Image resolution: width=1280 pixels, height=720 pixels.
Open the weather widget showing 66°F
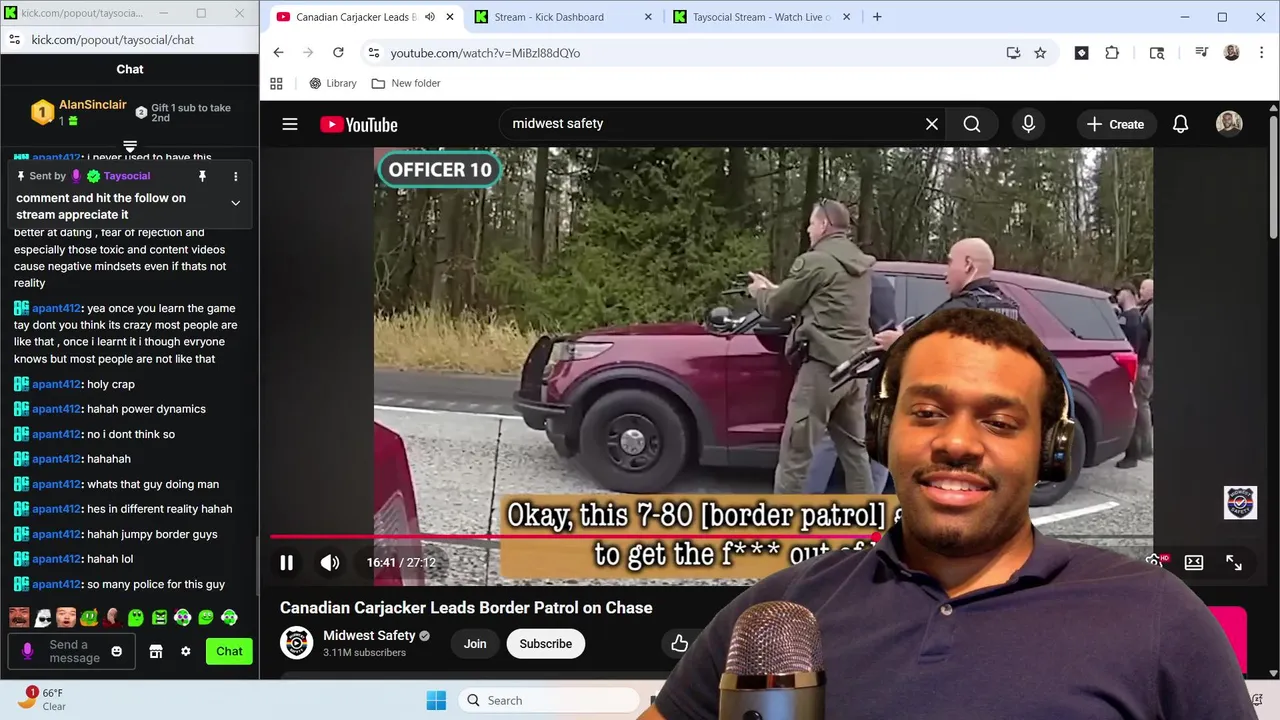pos(42,699)
